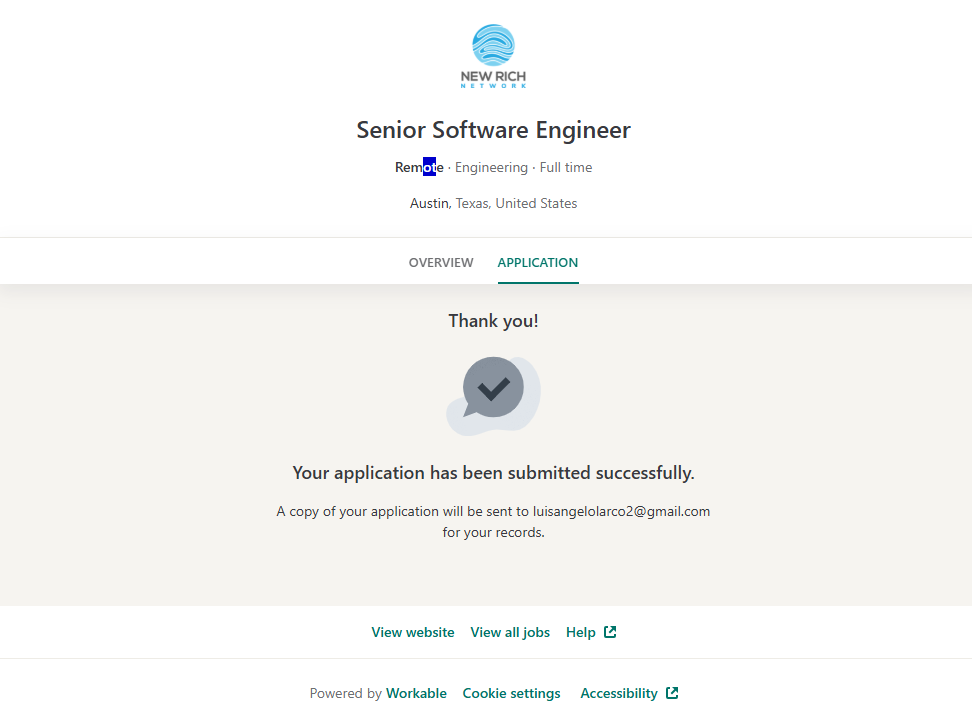
Task: Open the Accessibility link
Action: [619, 693]
